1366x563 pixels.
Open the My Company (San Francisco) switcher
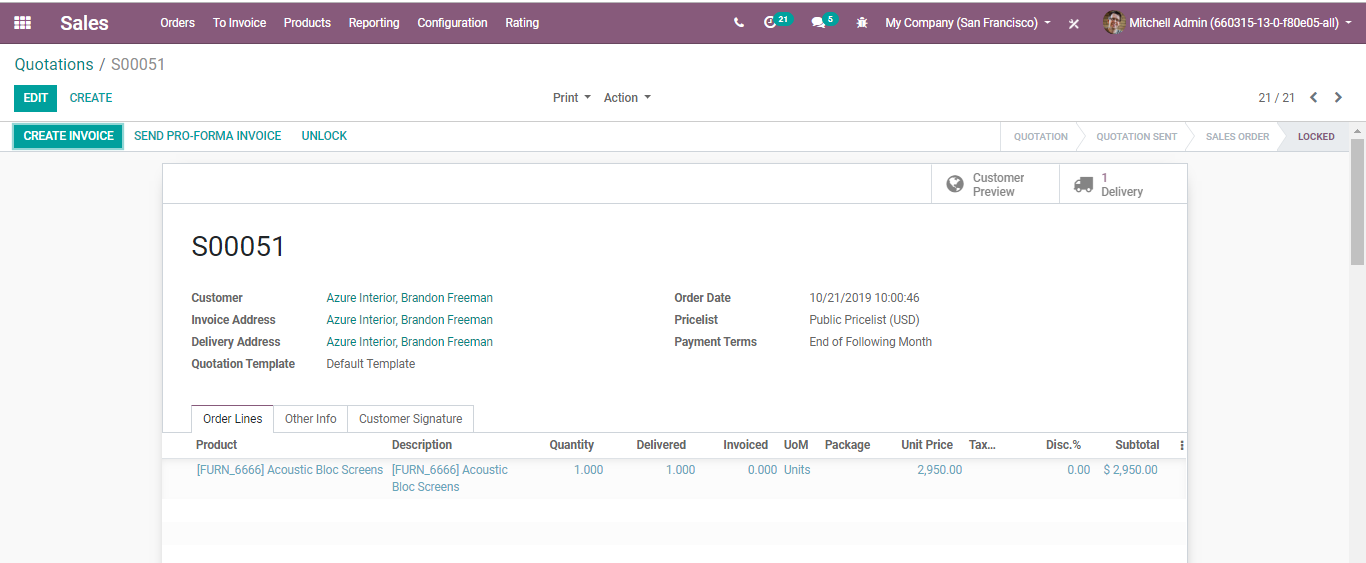tap(967, 23)
